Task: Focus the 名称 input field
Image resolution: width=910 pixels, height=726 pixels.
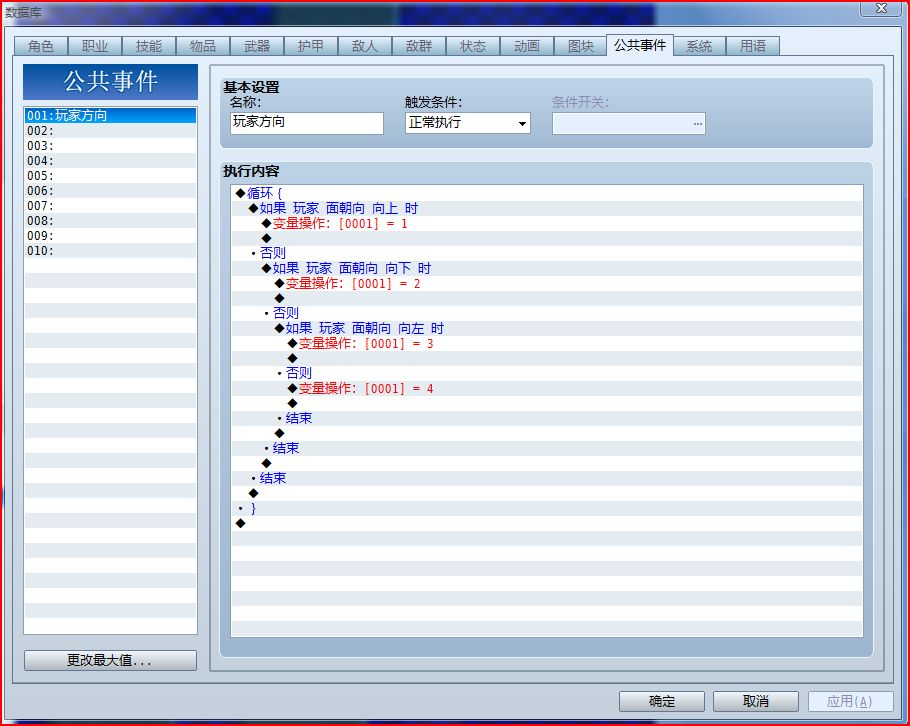Action: 306,123
